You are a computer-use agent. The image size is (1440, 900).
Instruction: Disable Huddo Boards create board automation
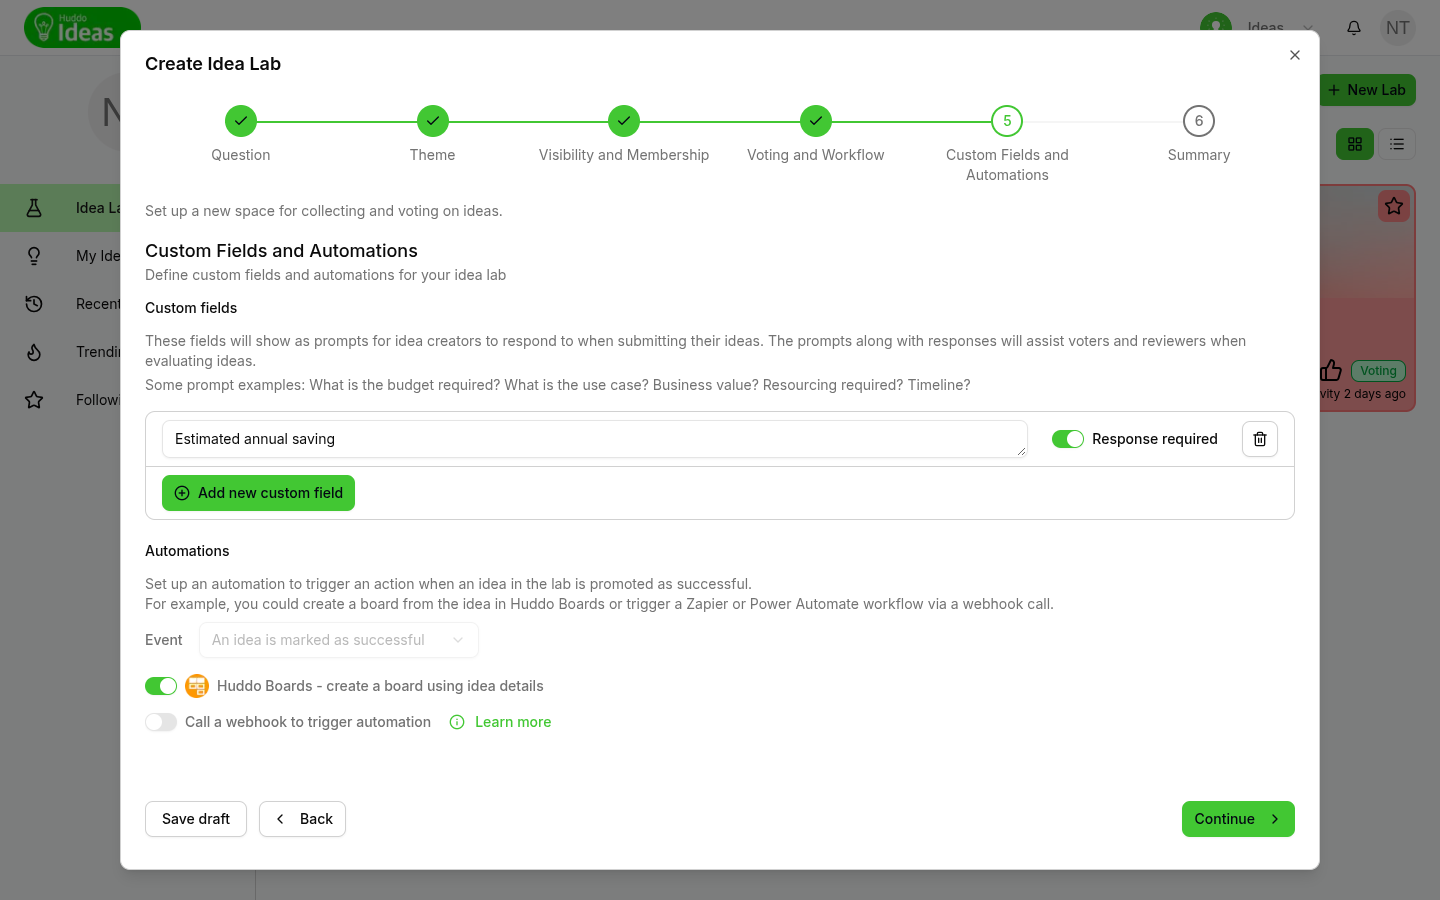[x=161, y=686]
